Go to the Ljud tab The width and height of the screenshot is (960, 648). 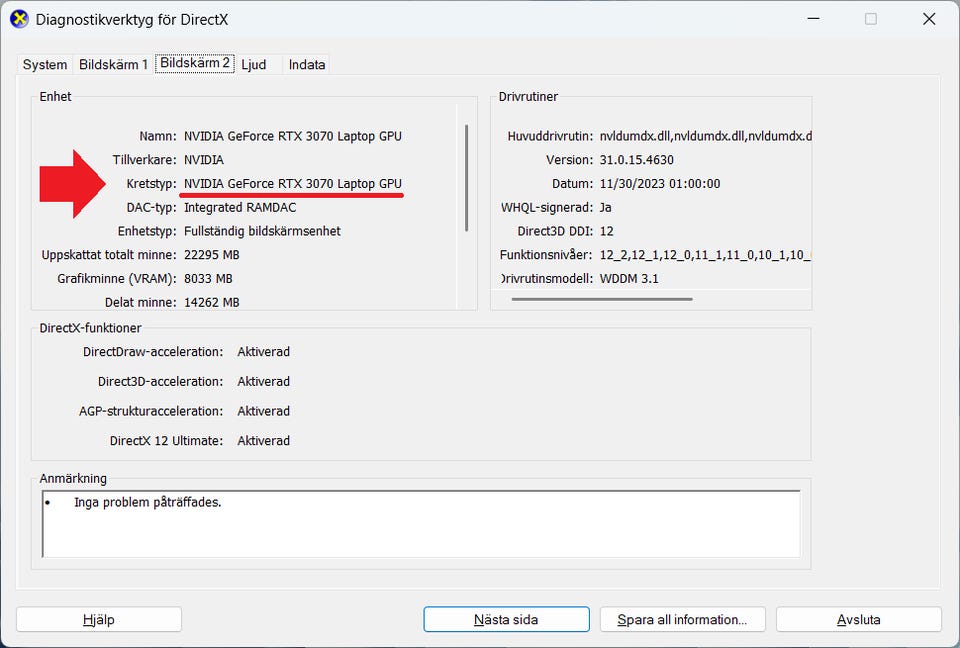point(254,65)
